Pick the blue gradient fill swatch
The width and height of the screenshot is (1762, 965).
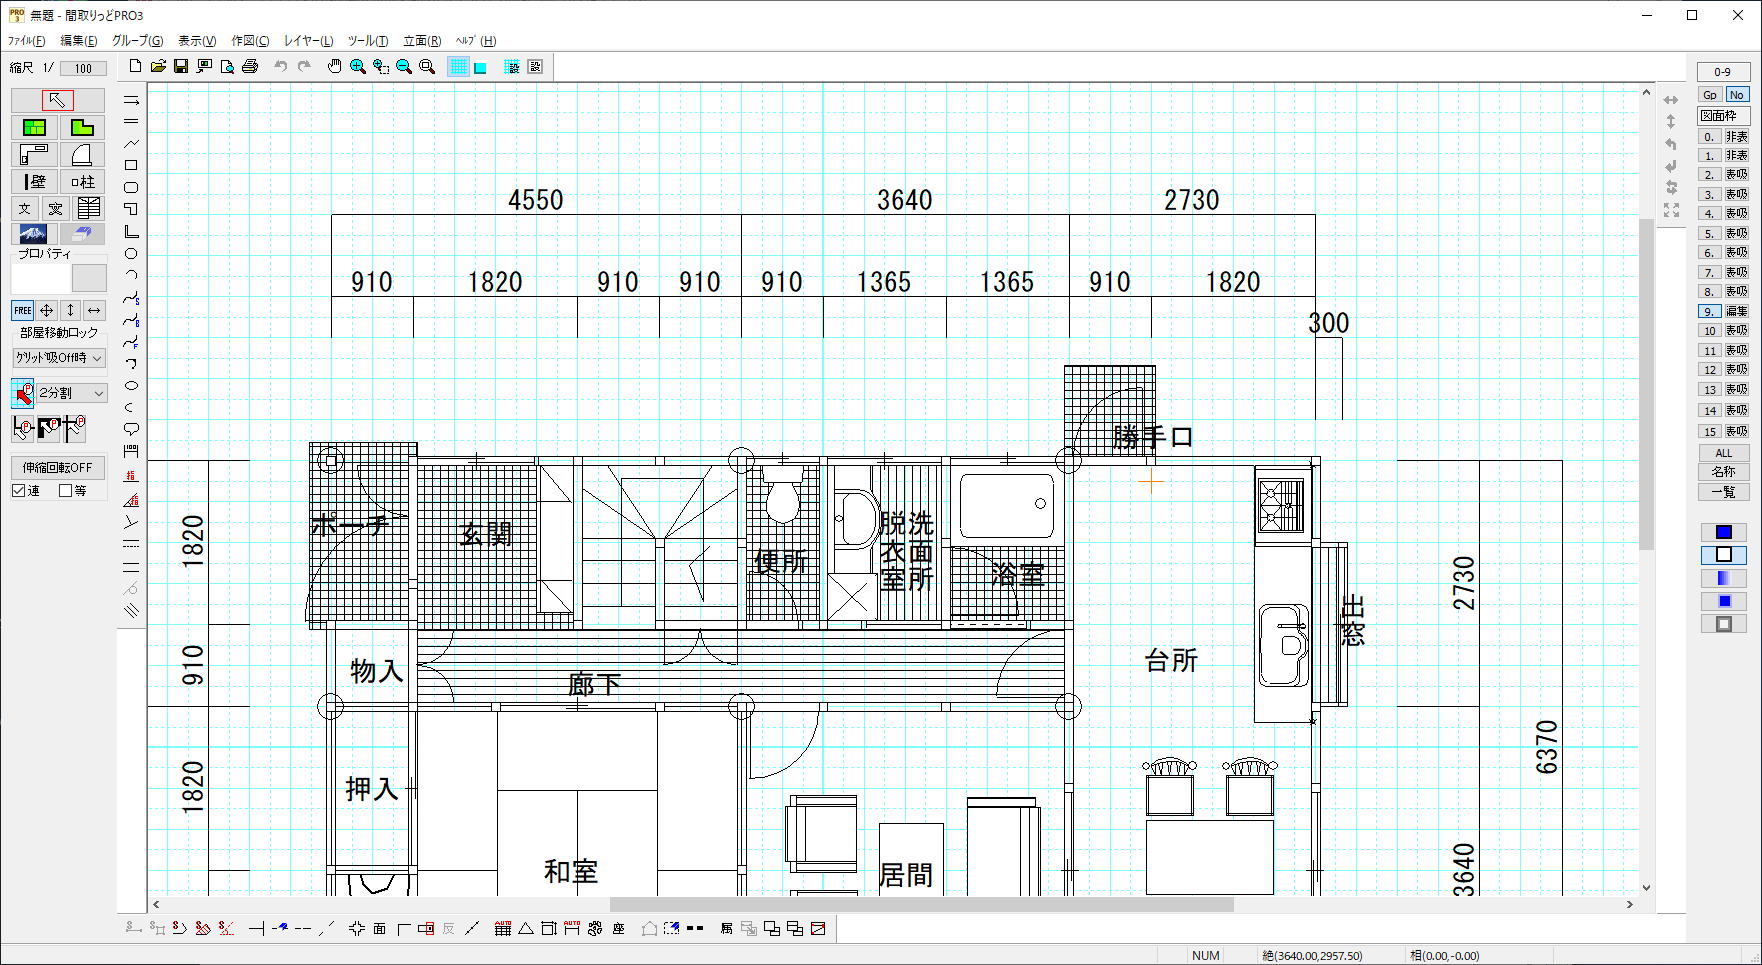pyautogui.click(x=1723, y=578)
